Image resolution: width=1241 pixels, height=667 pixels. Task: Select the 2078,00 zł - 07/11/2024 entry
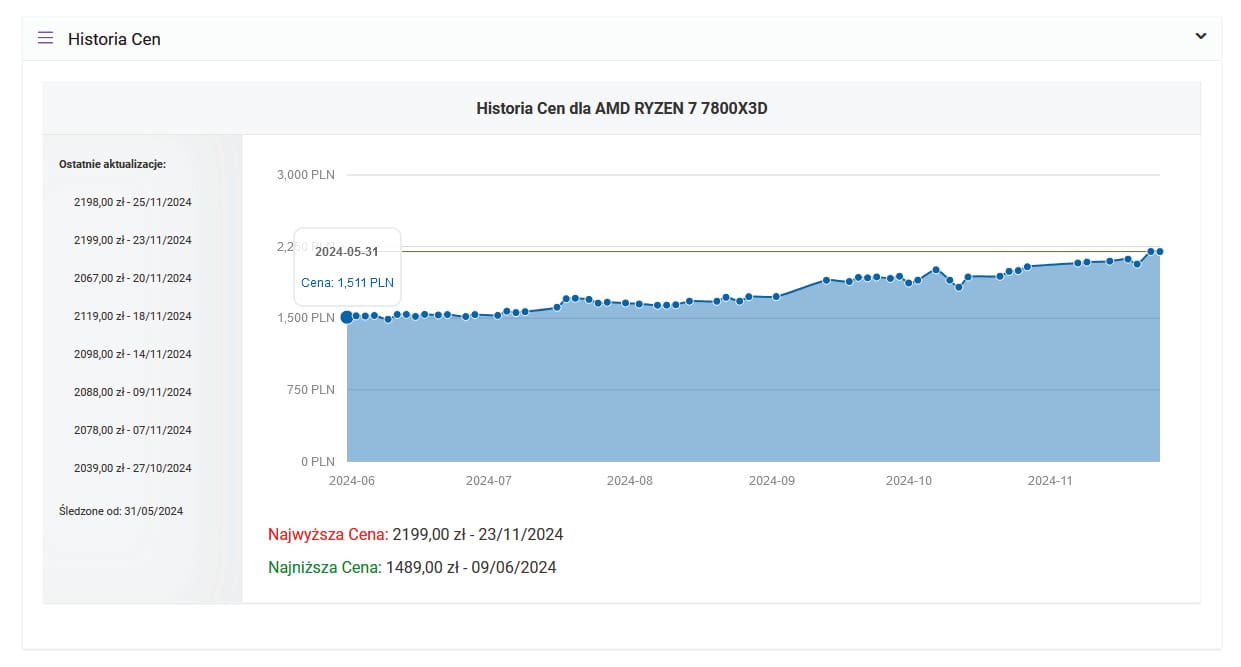[133, 430]
